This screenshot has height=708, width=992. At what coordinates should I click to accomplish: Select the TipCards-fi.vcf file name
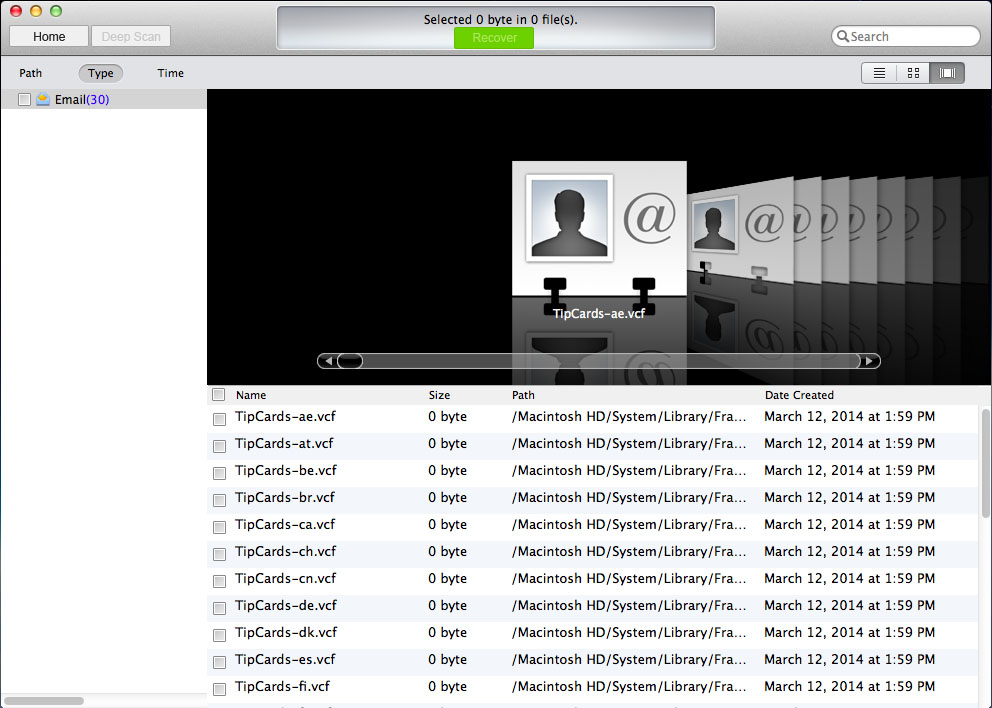[283, 686]
